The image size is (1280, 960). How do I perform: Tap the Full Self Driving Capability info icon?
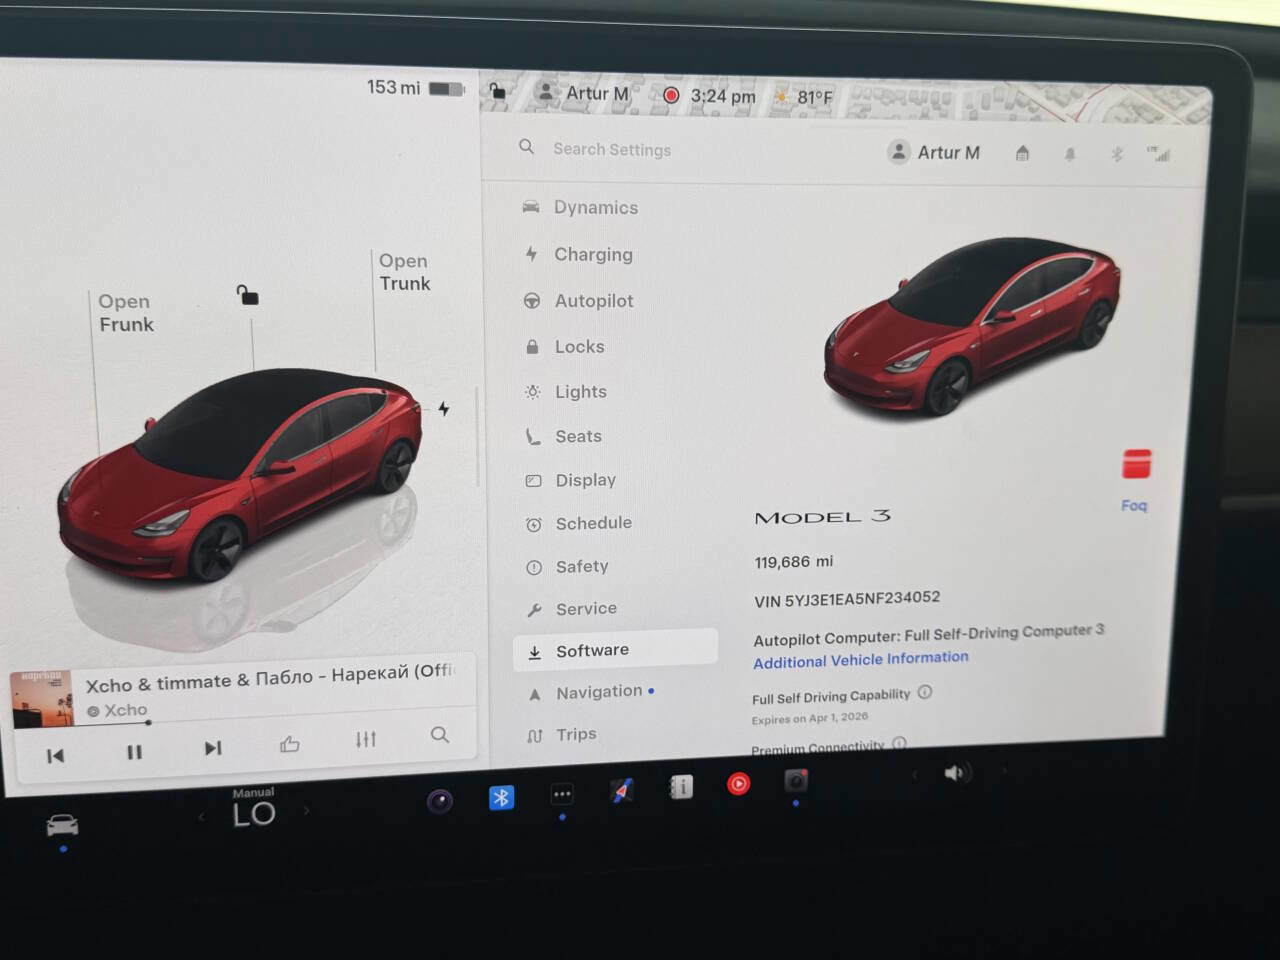[x=925, y=693]
